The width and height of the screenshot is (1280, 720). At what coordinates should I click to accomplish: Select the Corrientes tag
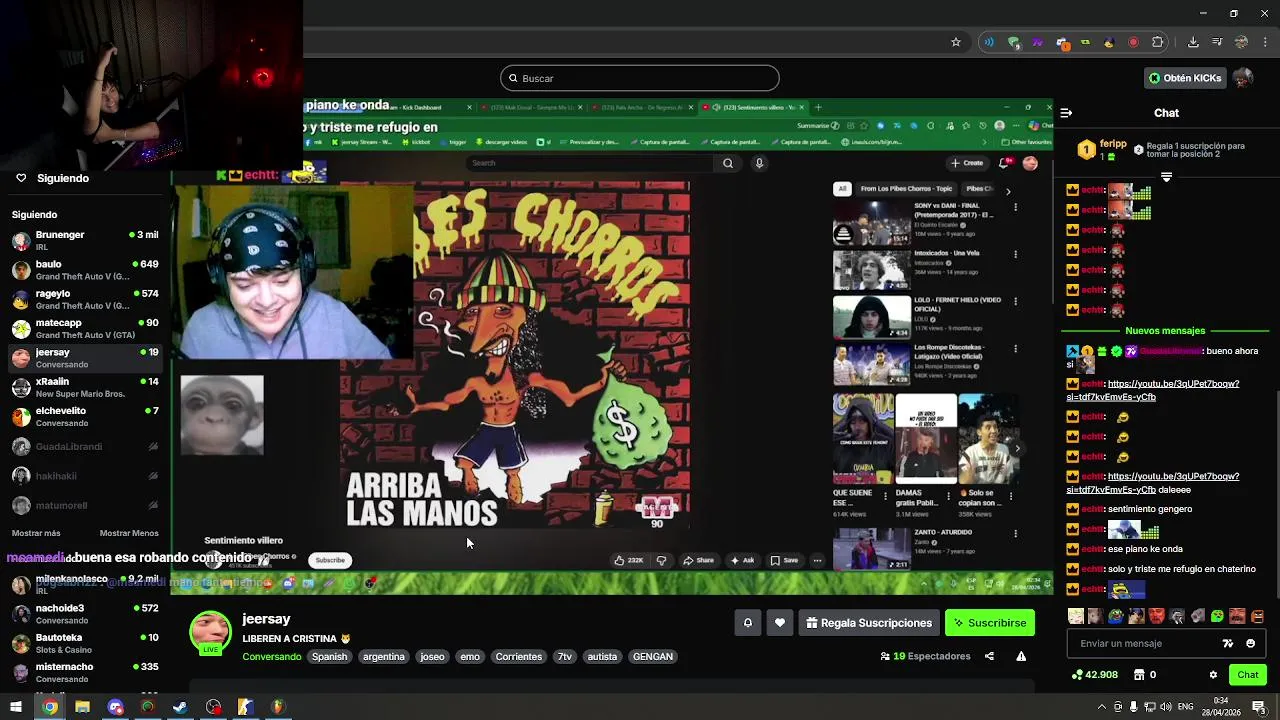pos(519,657)
